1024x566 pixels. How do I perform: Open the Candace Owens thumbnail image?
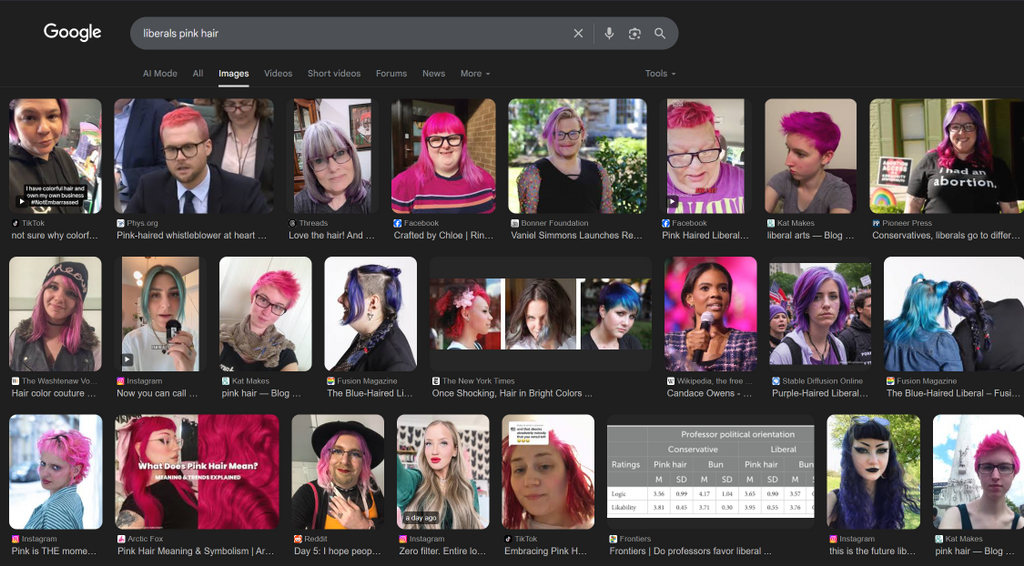[x=711, y=314]
